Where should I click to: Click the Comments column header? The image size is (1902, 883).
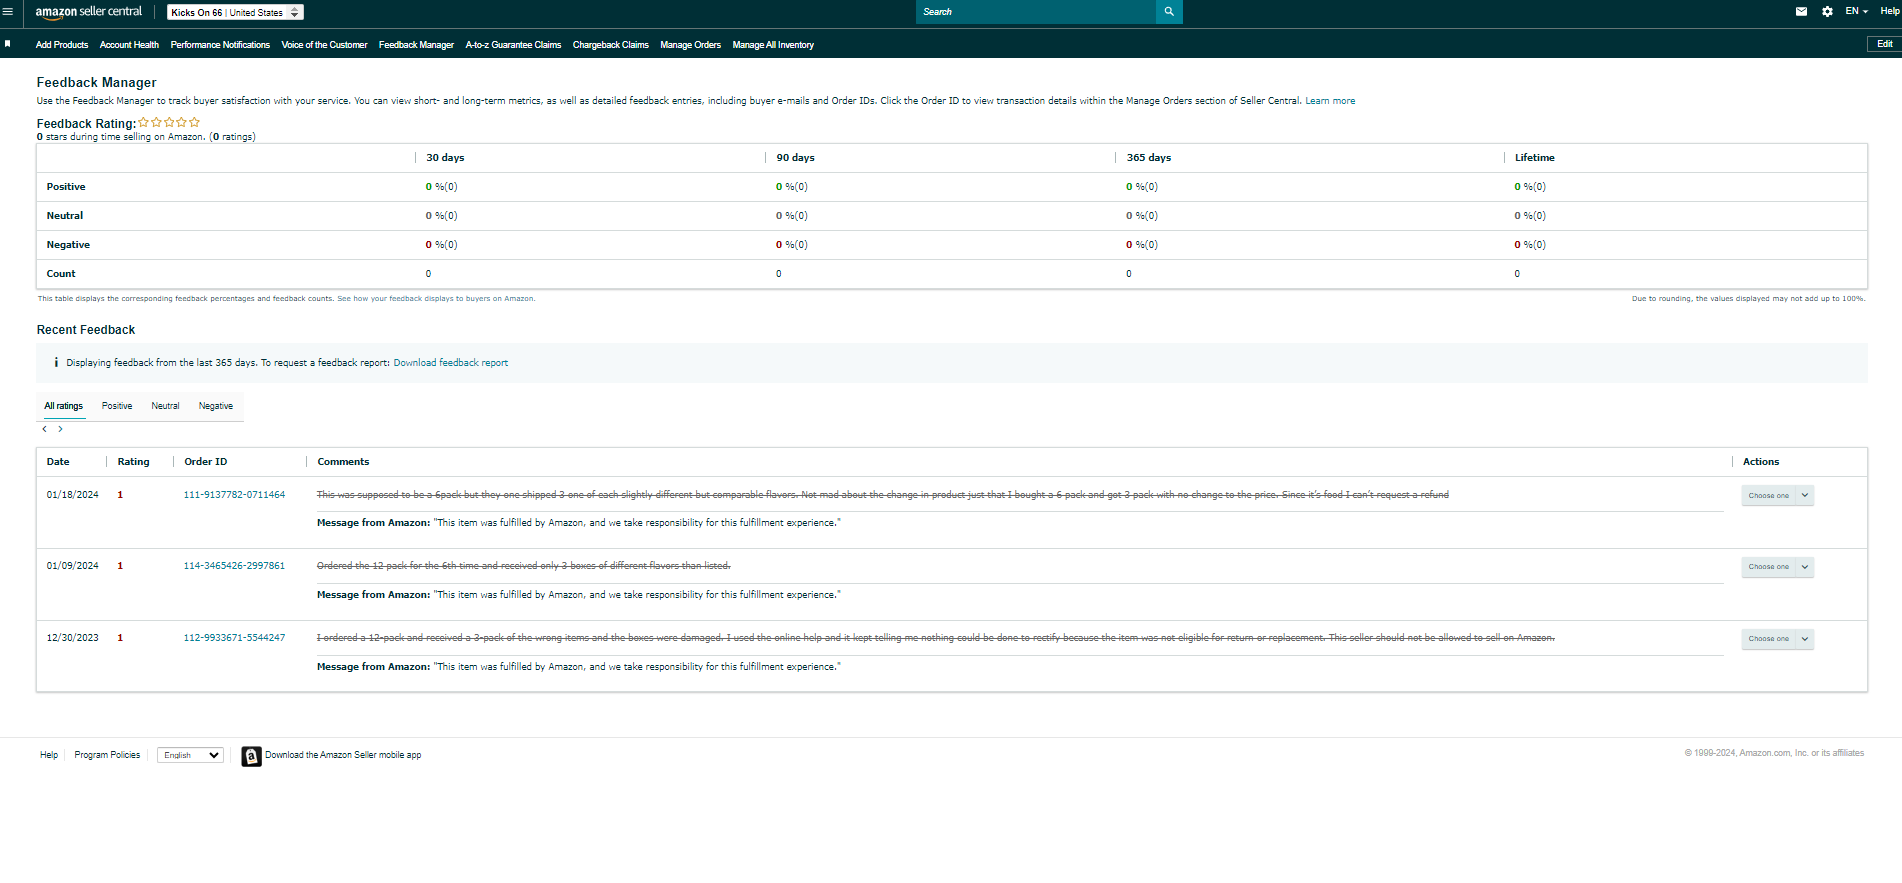(x=343, y=462)
